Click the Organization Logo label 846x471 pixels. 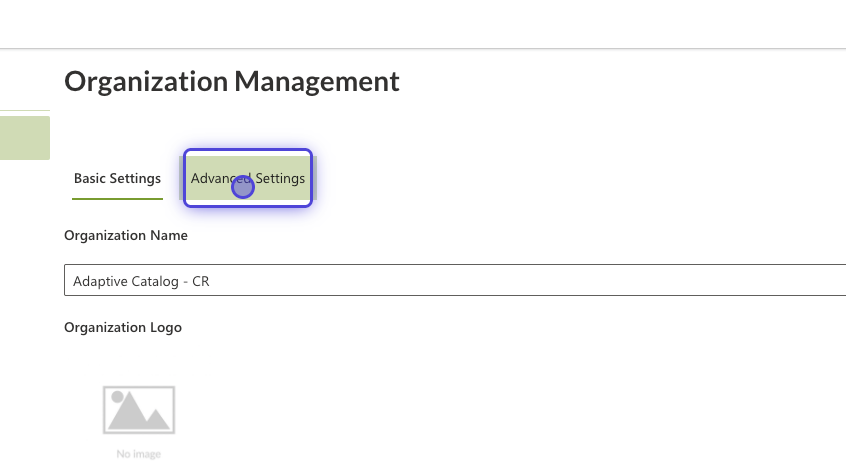123,327
